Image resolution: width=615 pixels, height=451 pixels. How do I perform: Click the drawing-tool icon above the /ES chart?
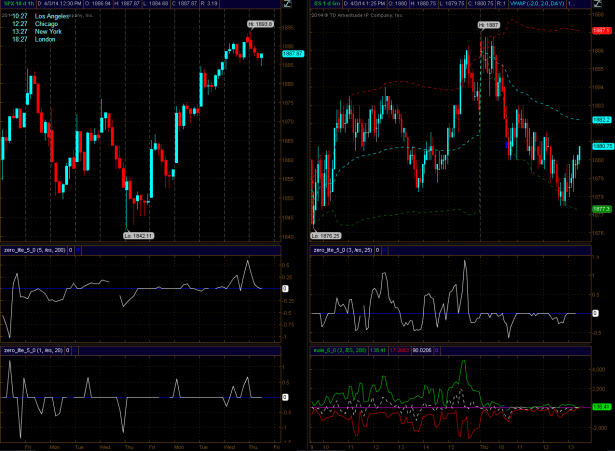click(x=597, y=4)
